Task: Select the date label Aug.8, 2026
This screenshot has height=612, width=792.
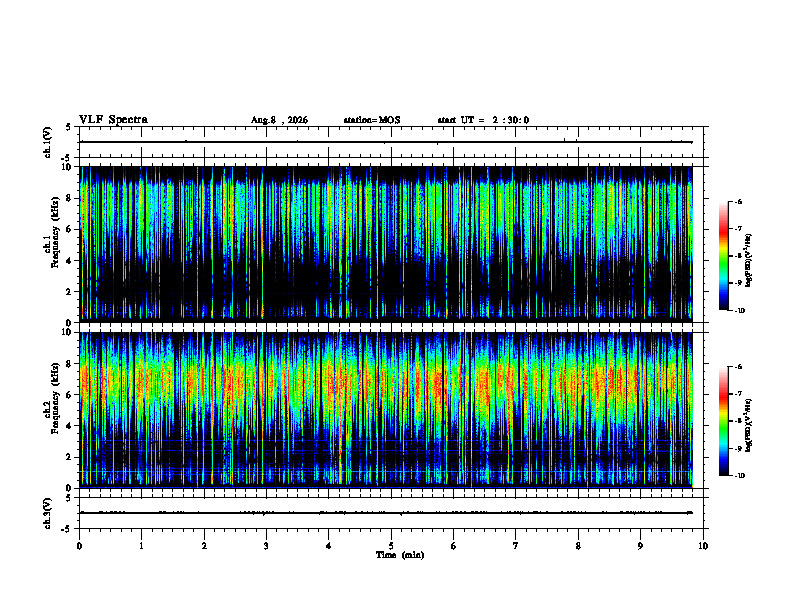Action: (x=279, y=120)
